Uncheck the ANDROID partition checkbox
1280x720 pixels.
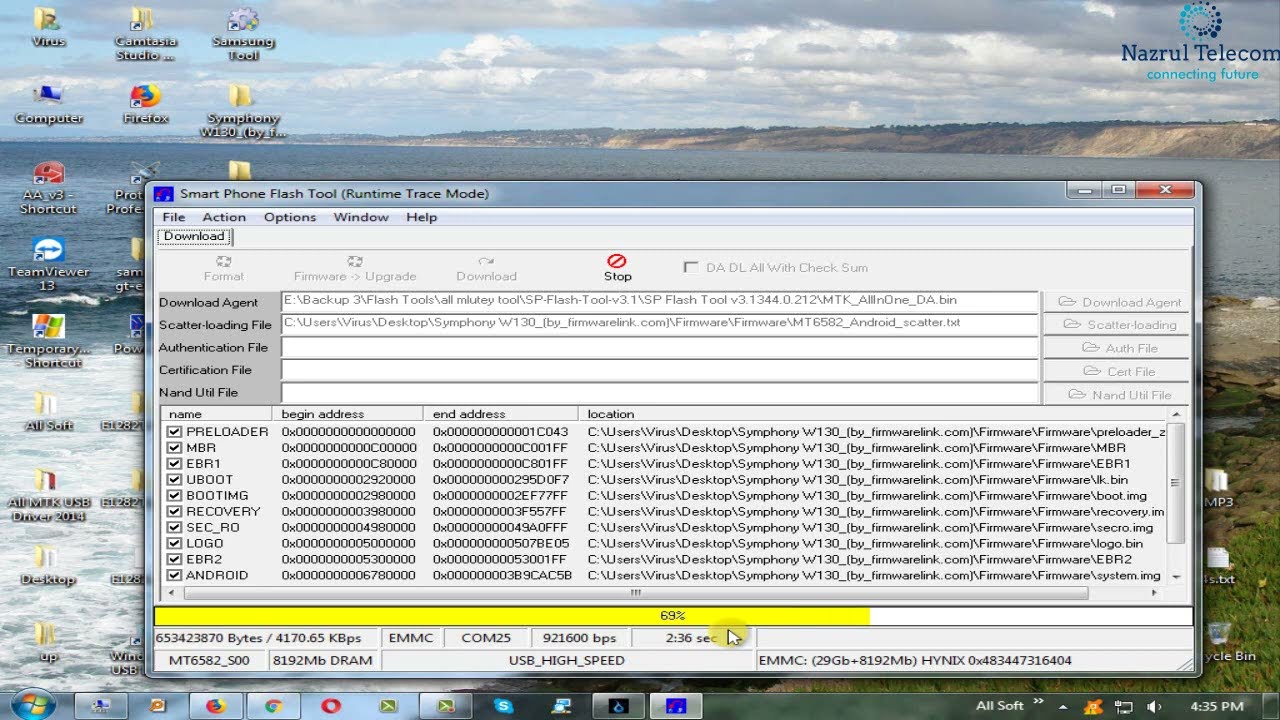(x=175, y=576)
